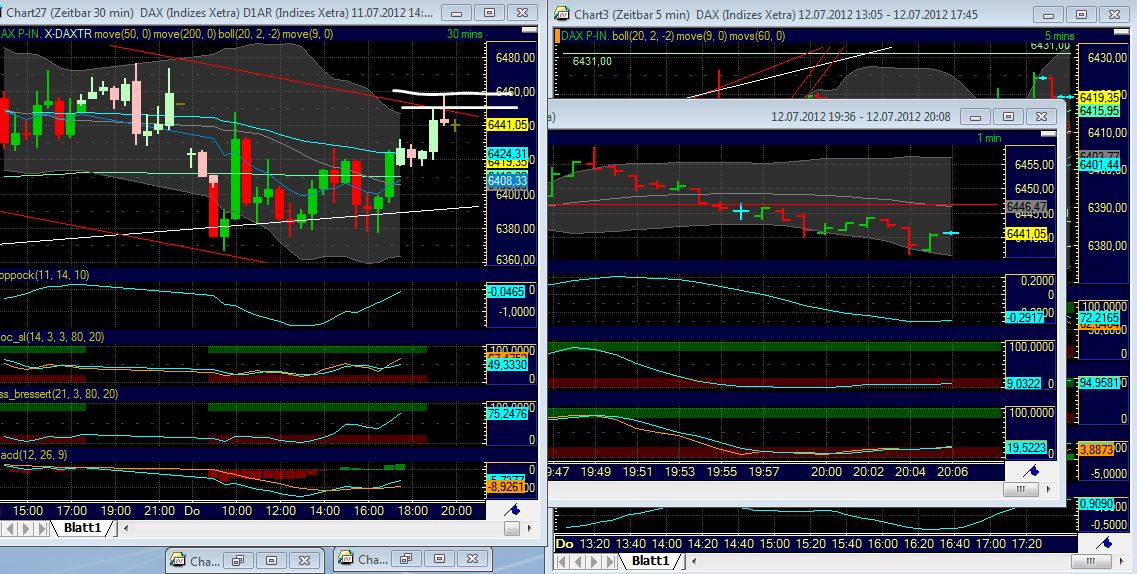
Task: Select the ss_bressert(21, 3, 80, 20) indicator label
Action: (x=59, y=394)
